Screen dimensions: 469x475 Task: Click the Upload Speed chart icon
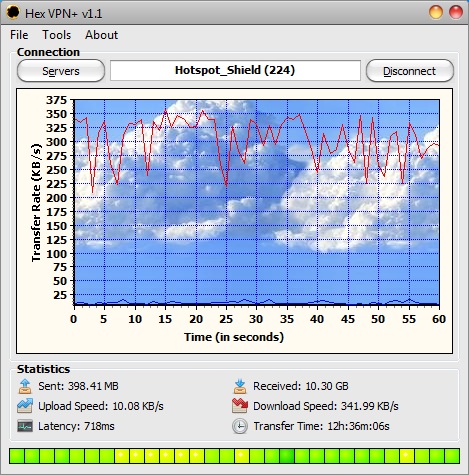click(x=25, y=406)
